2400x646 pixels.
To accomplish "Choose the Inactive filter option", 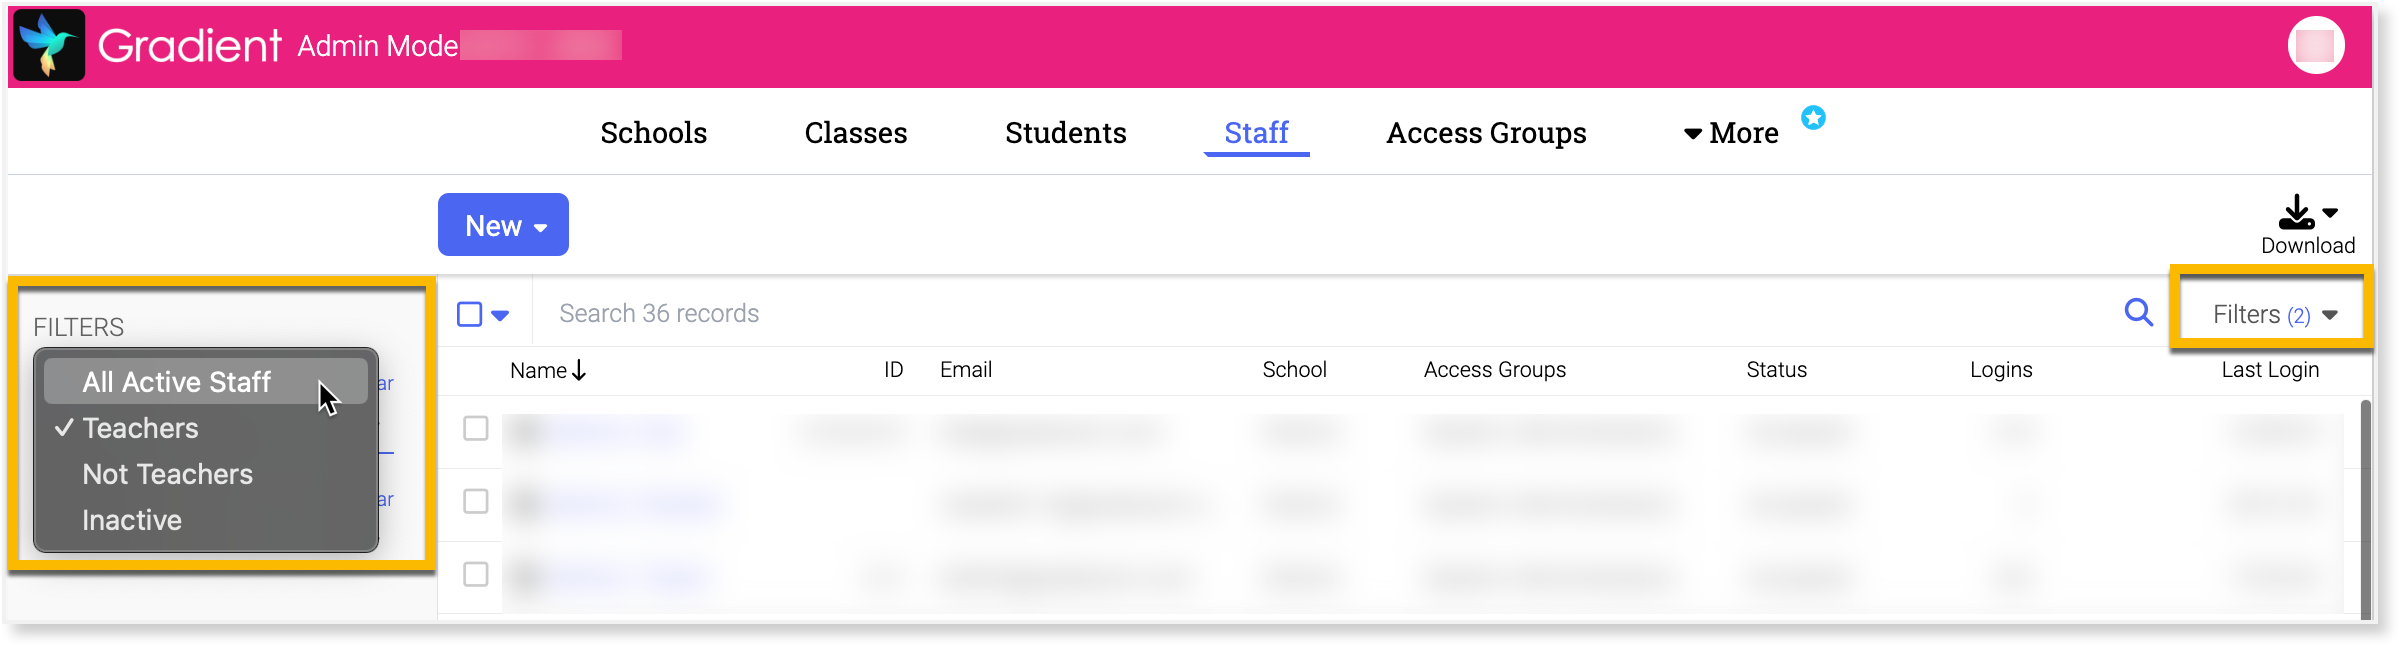I will (132, 520).
